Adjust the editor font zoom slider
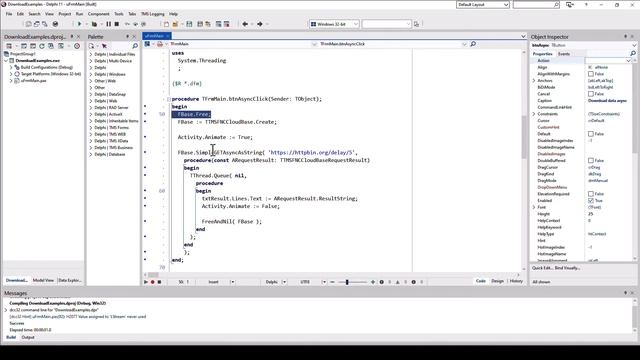Viewport: 640px width, 360px height. 347,282
